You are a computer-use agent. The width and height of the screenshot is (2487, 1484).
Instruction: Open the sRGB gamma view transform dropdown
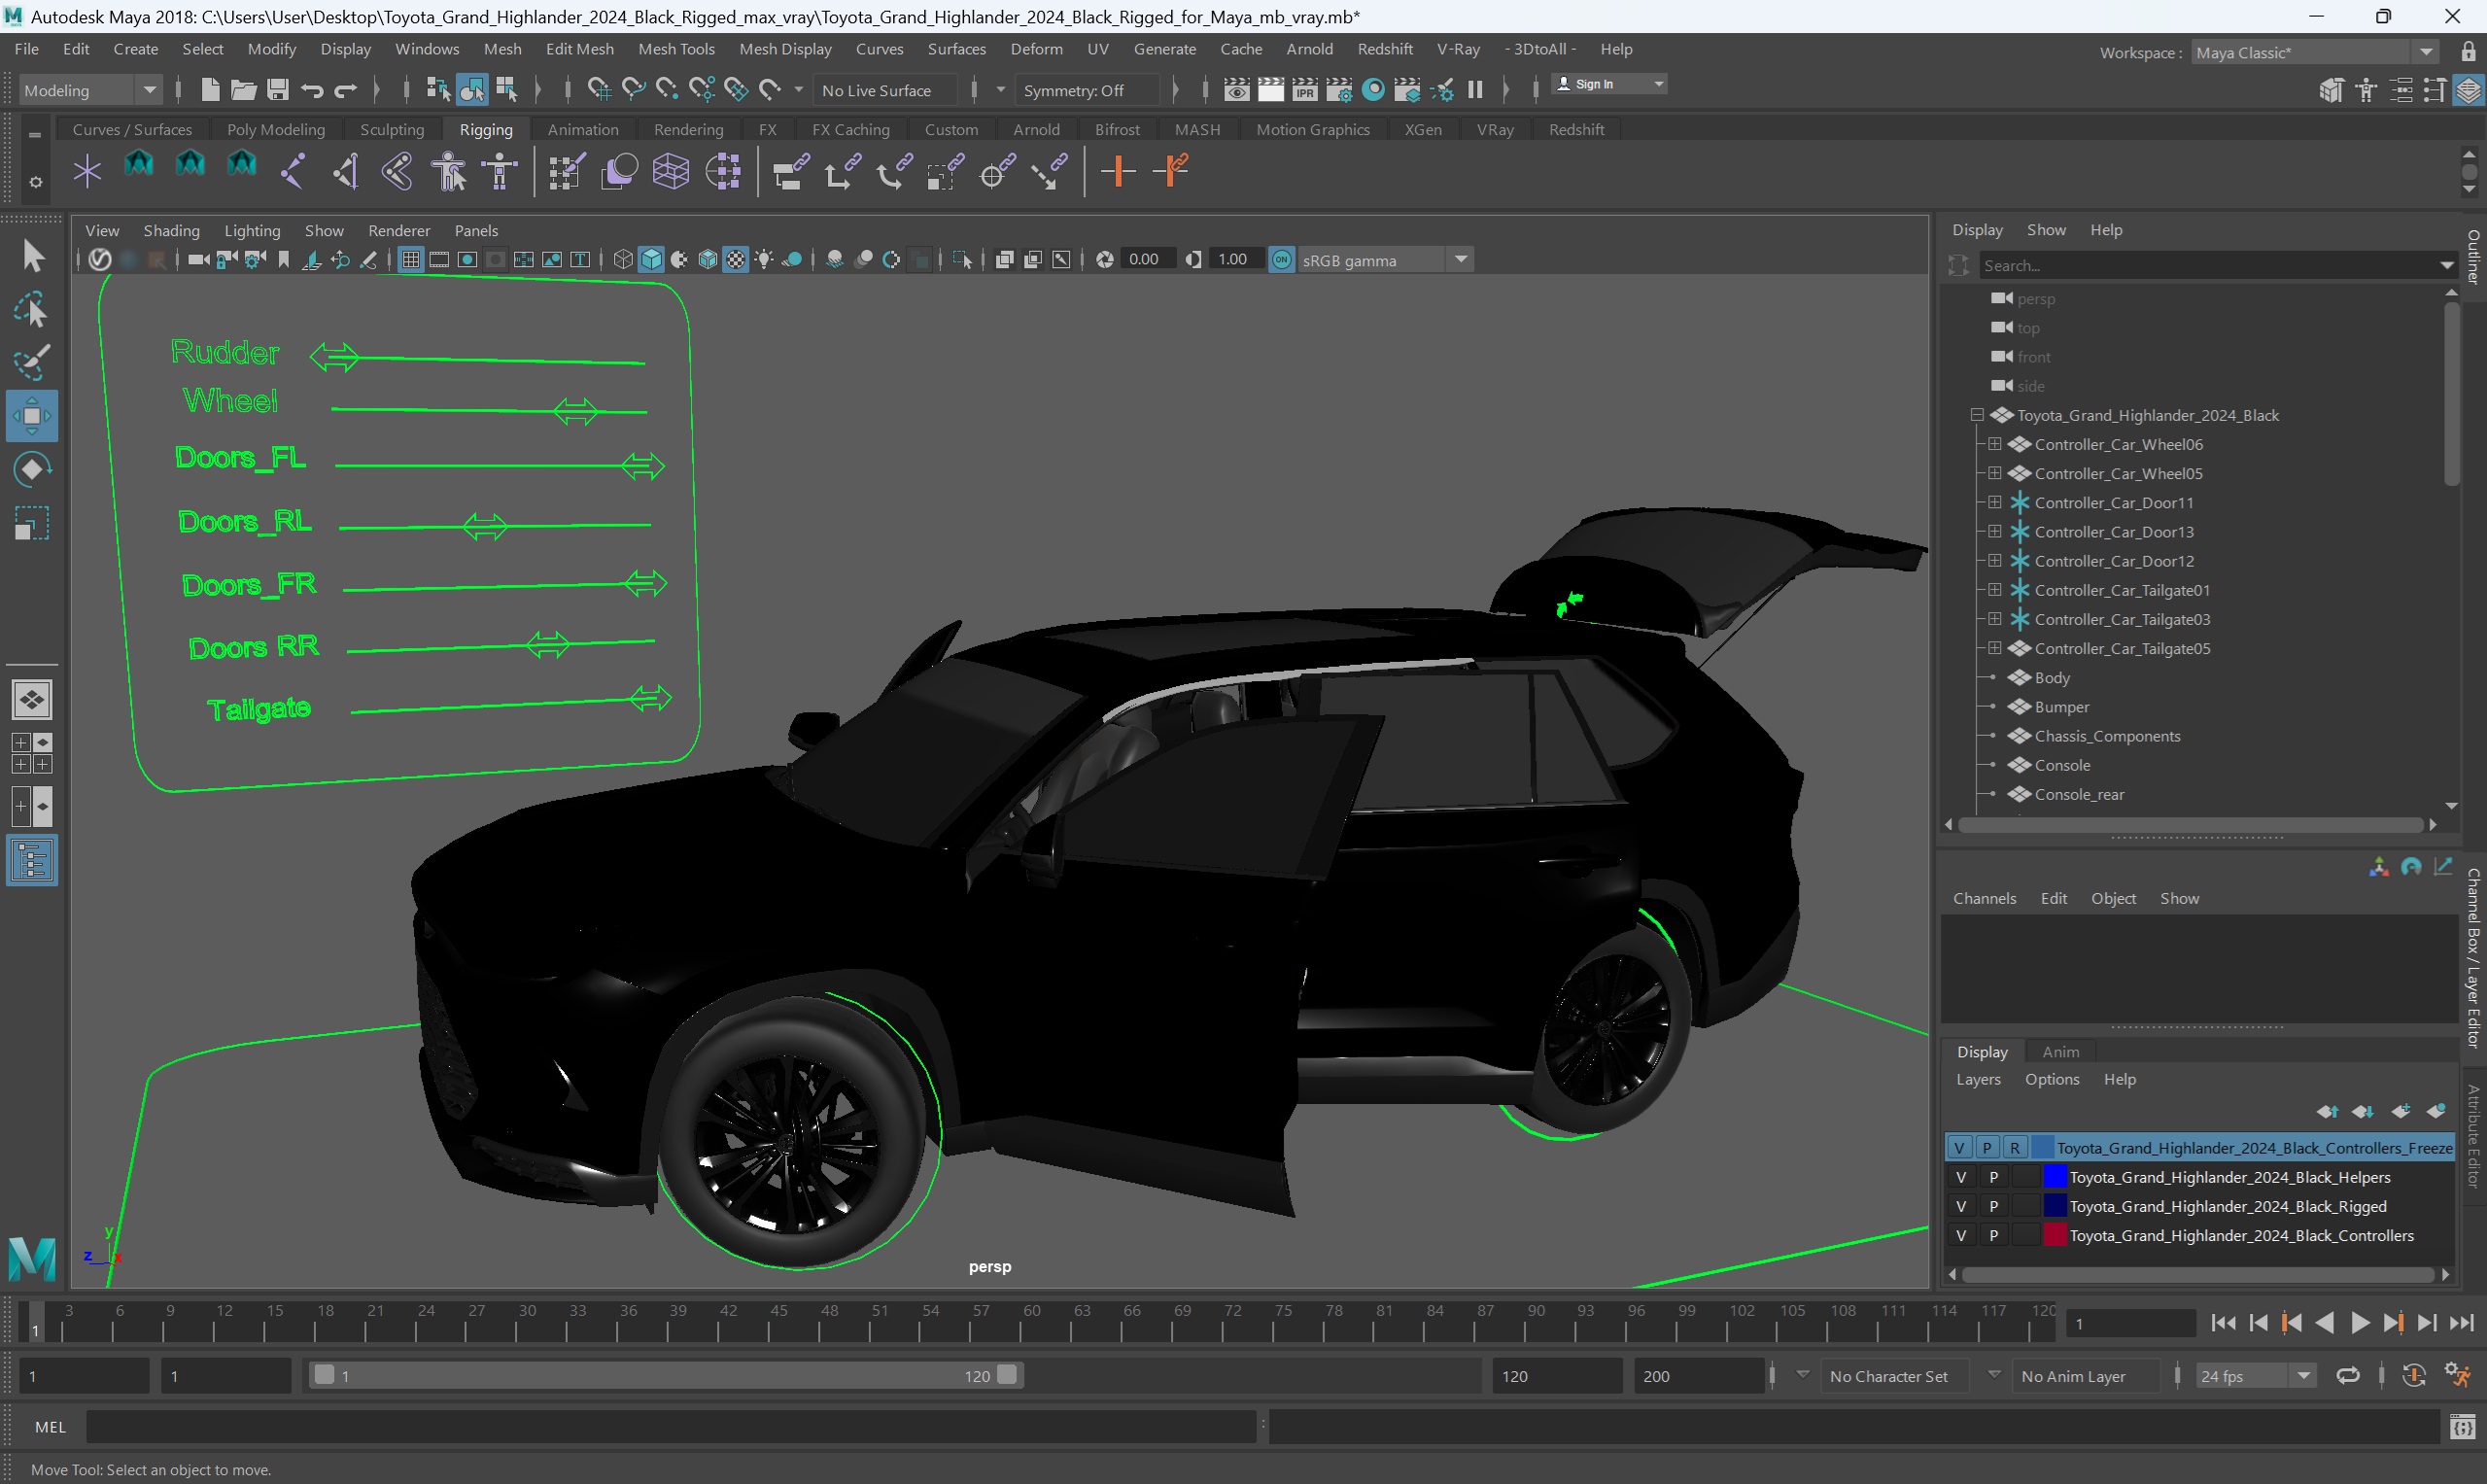[x=1385, y=260]
